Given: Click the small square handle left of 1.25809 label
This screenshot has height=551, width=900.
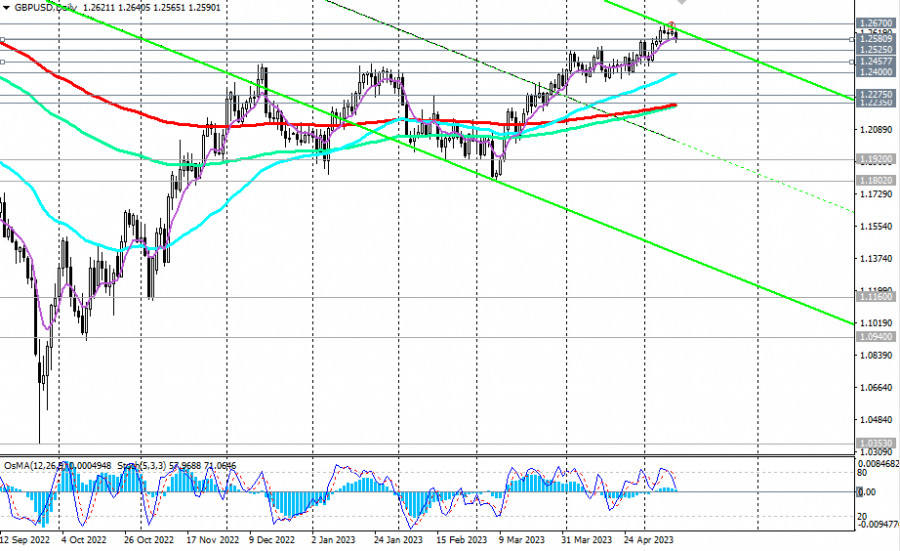Looking at the screenshot, I should [x=851, y=39].
